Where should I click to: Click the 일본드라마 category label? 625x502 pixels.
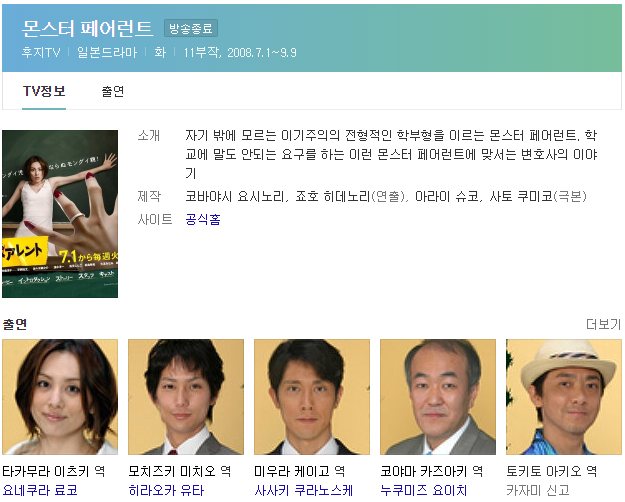(107, 52)
